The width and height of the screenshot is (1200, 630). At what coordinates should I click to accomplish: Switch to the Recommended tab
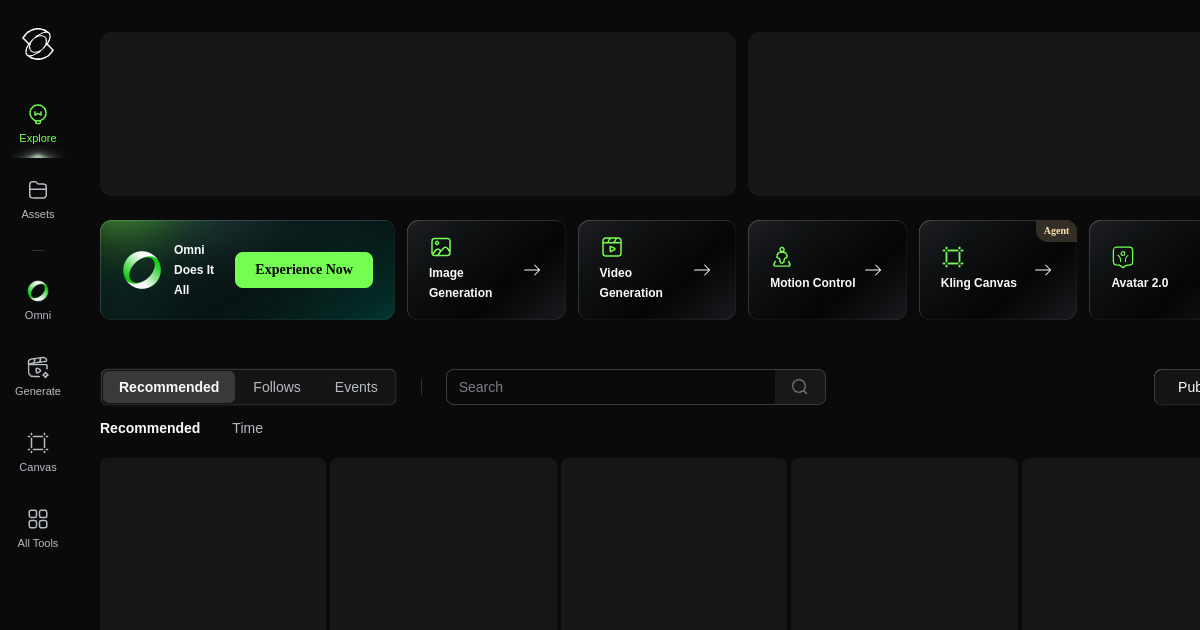pyautogui.click(x=169, y=387)
